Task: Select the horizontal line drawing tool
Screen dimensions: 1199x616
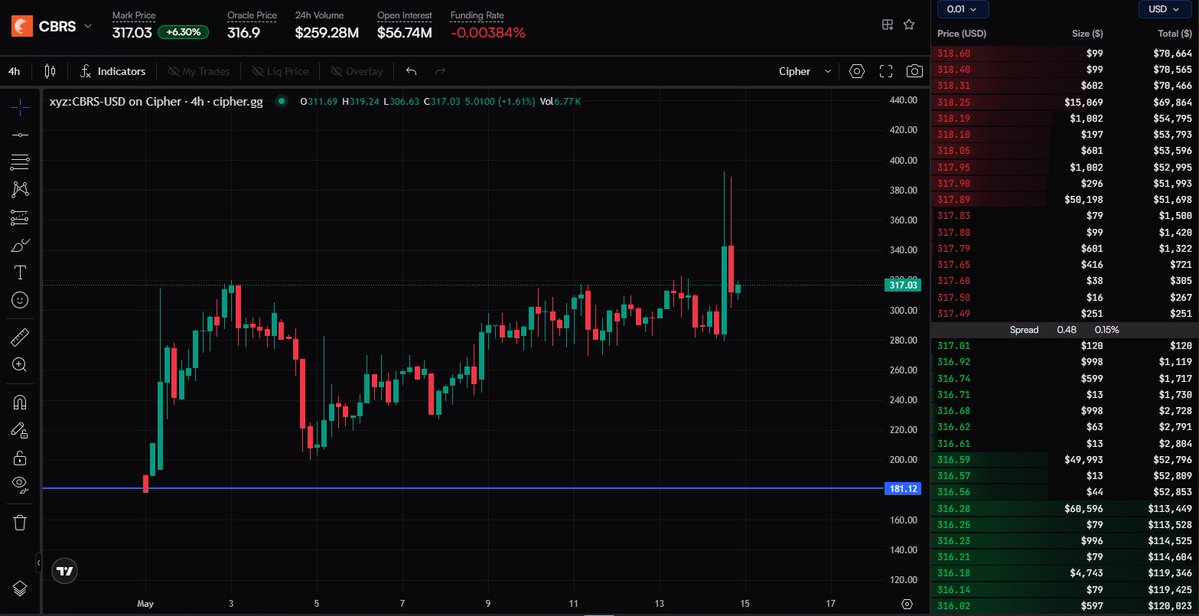Action: [x=20, y=135]
